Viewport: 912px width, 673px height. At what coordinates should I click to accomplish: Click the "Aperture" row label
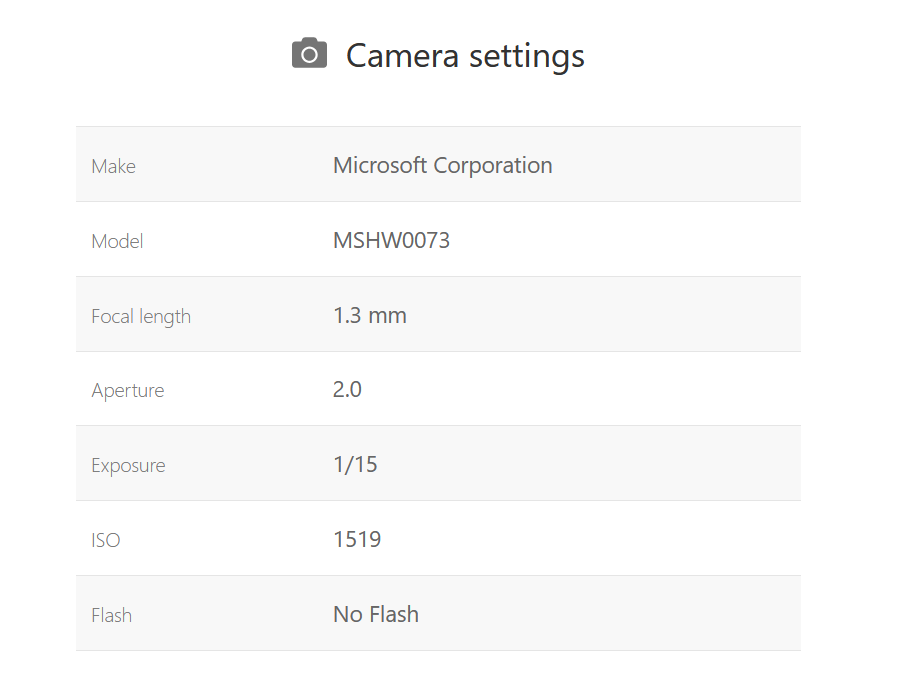click(127, 391)
